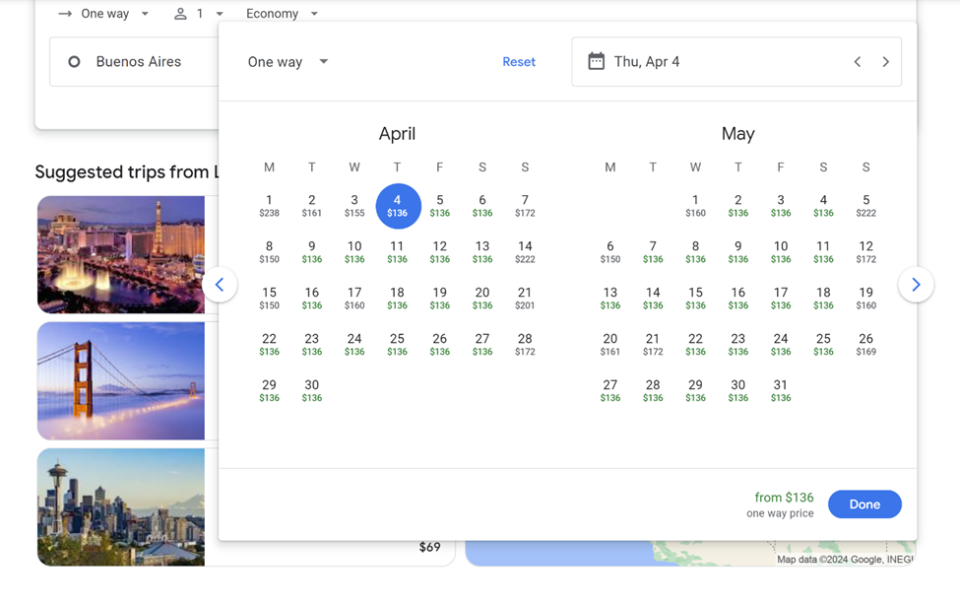Open the One way dropdown inside the calendar popup
The image size is (960, 605).
coord(286,61)
